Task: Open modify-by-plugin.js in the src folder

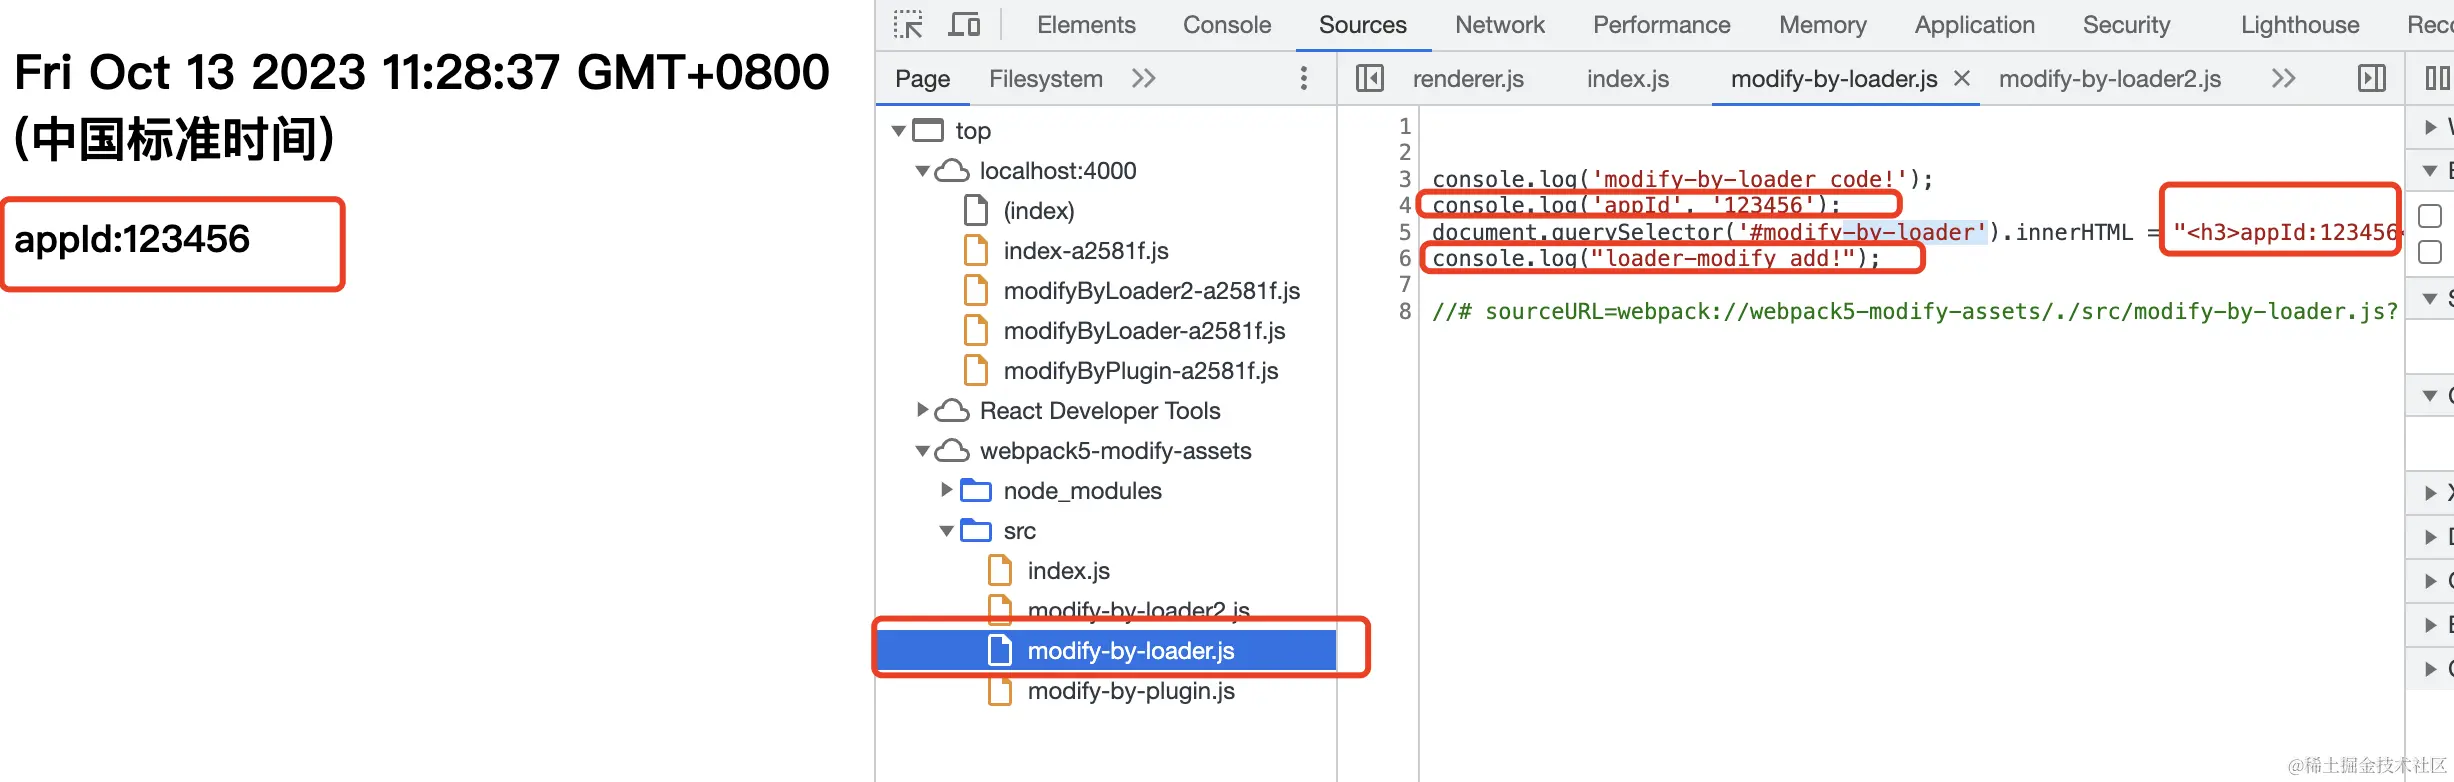Action: (x=1131, y=691)
